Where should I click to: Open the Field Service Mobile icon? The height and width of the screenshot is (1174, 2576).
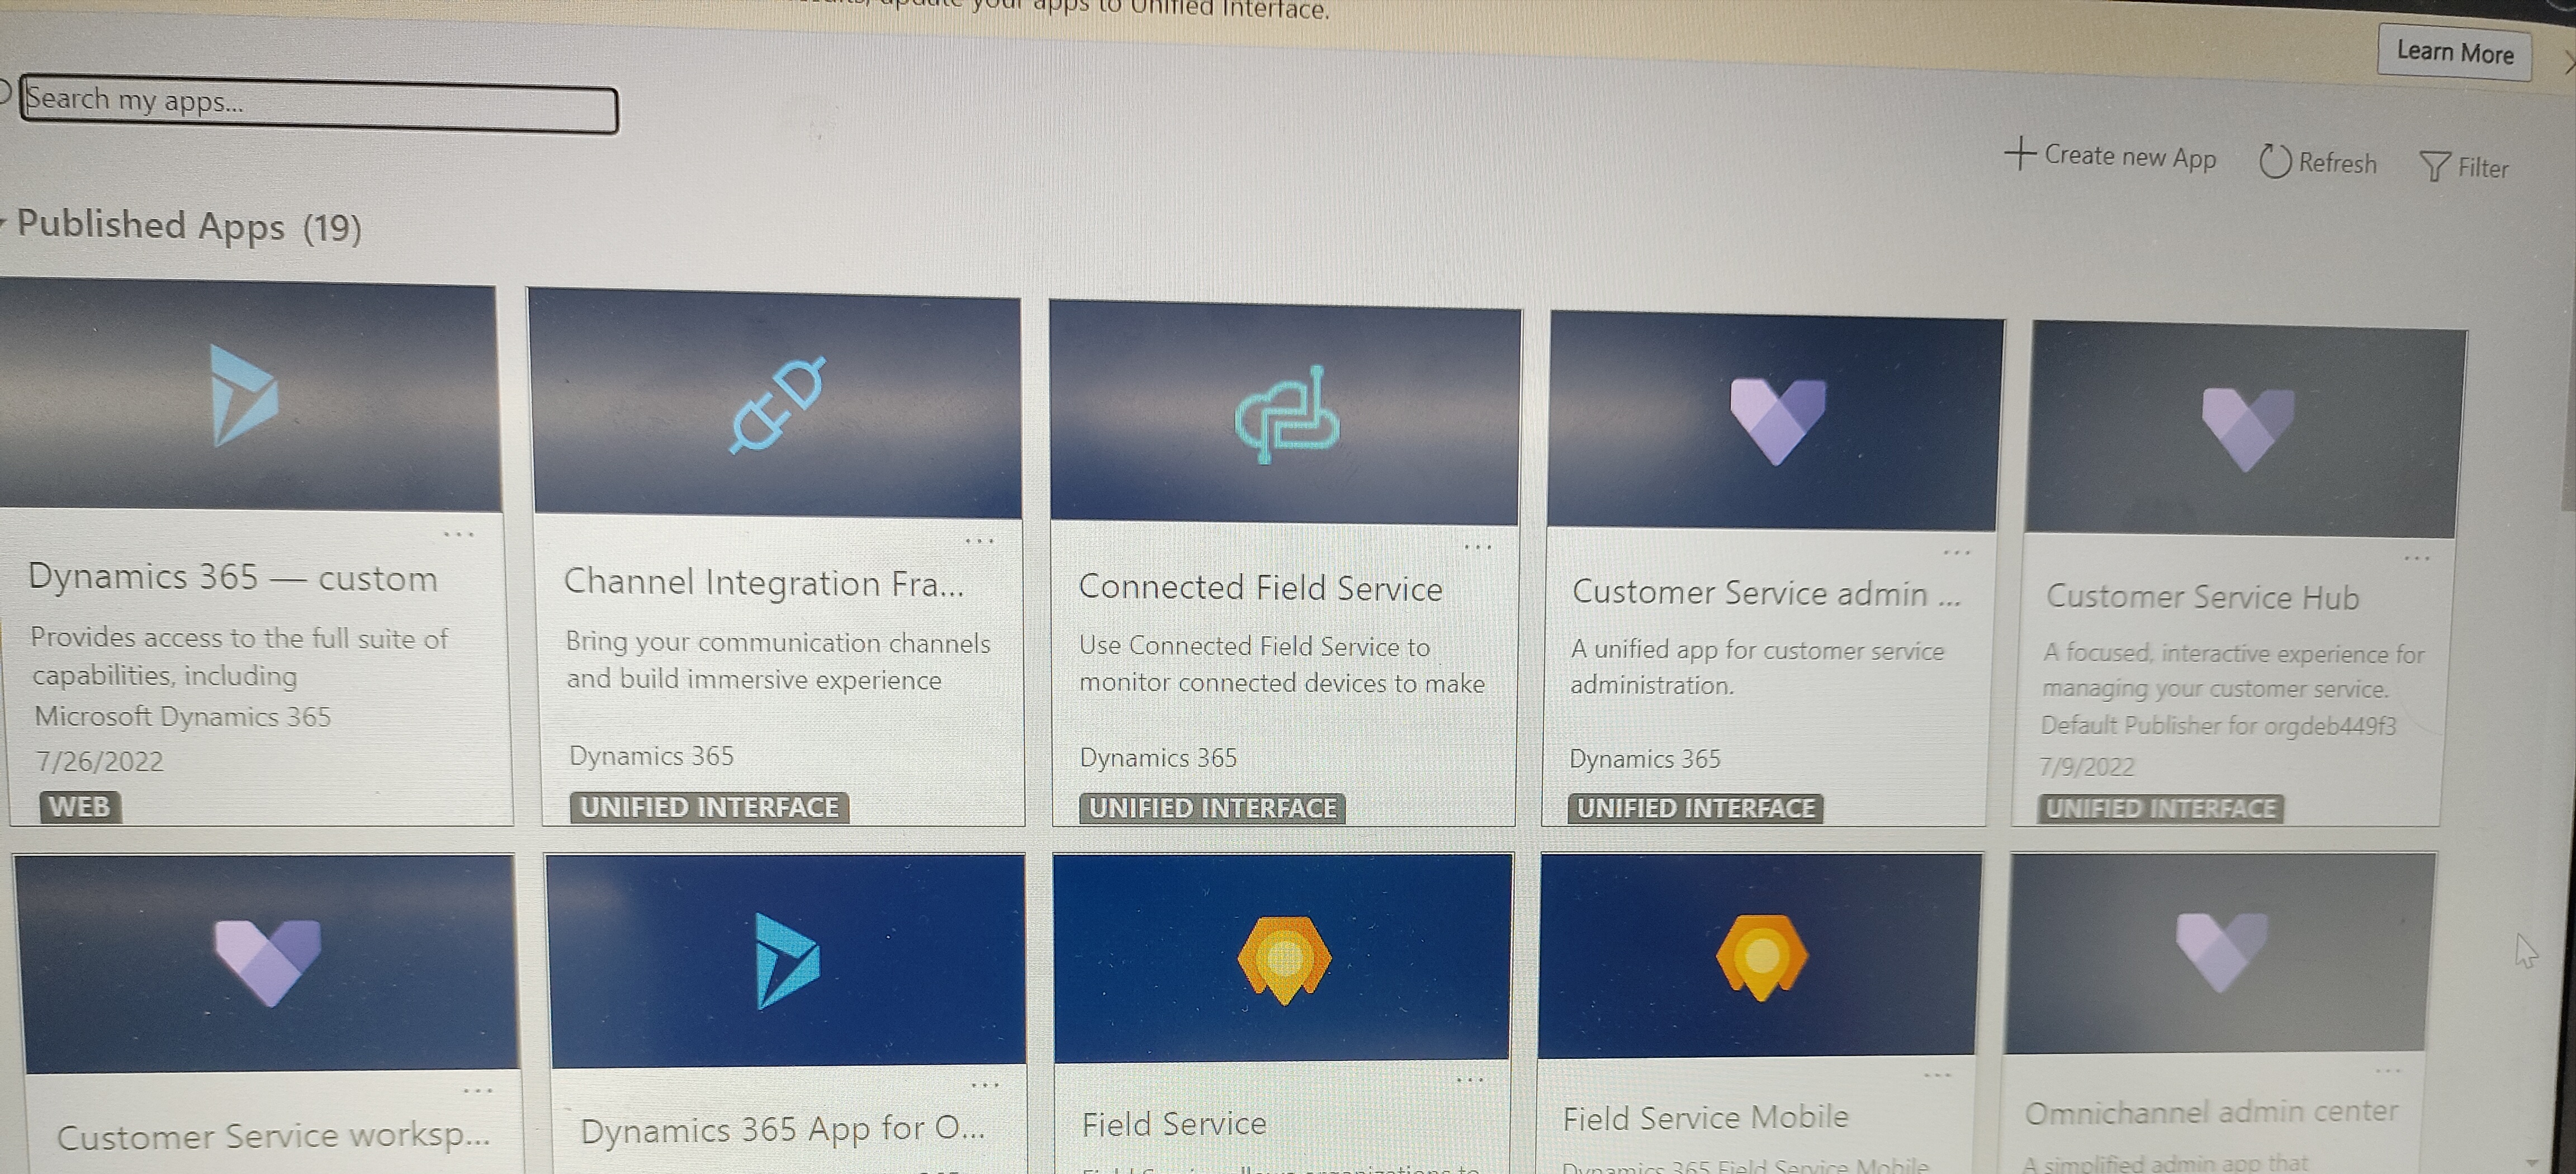(x=1761, y=957)
